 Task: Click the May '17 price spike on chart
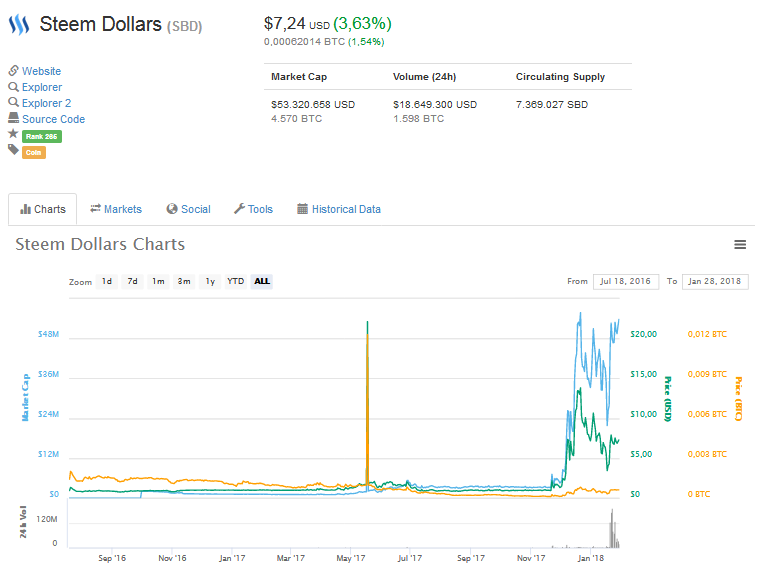(367, 405)
